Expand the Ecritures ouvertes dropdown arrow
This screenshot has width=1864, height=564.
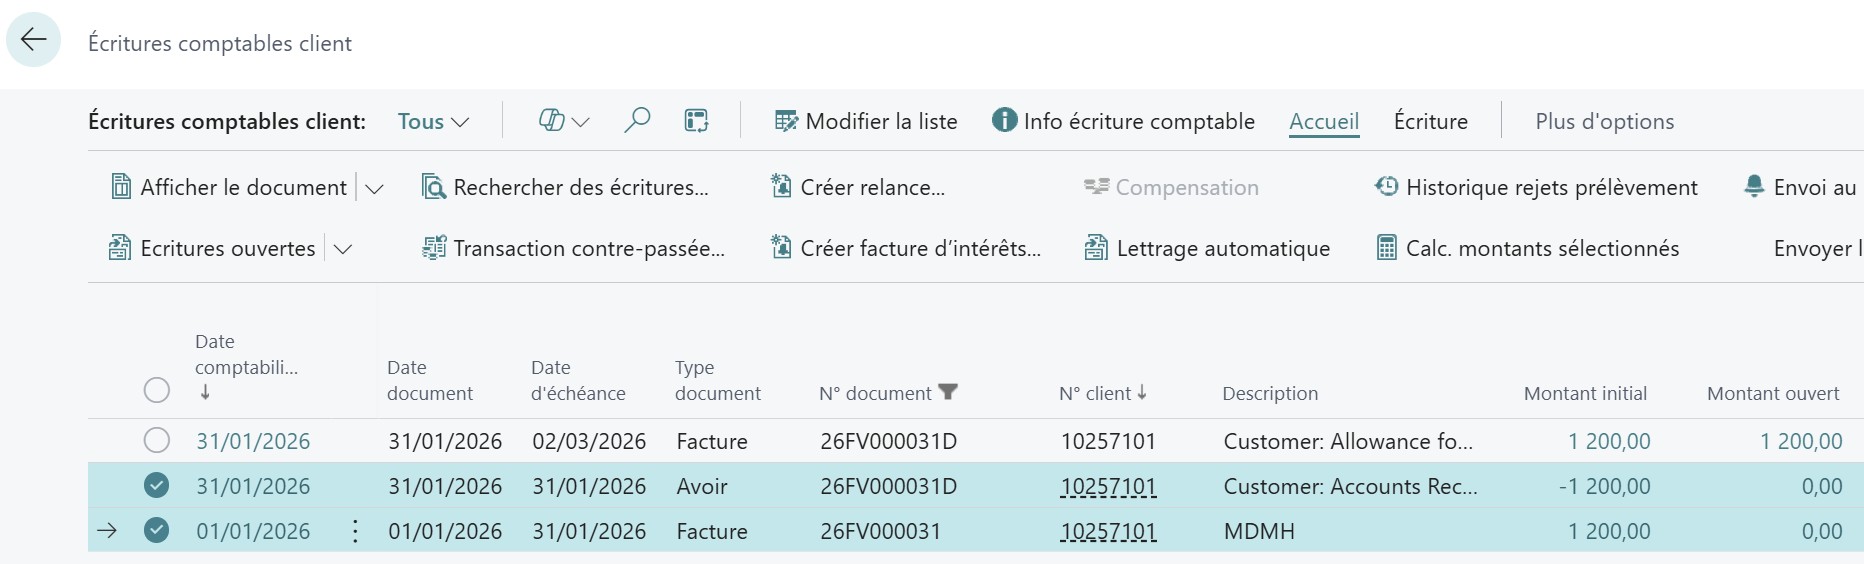pyautogui.click(x=343, y=250)
